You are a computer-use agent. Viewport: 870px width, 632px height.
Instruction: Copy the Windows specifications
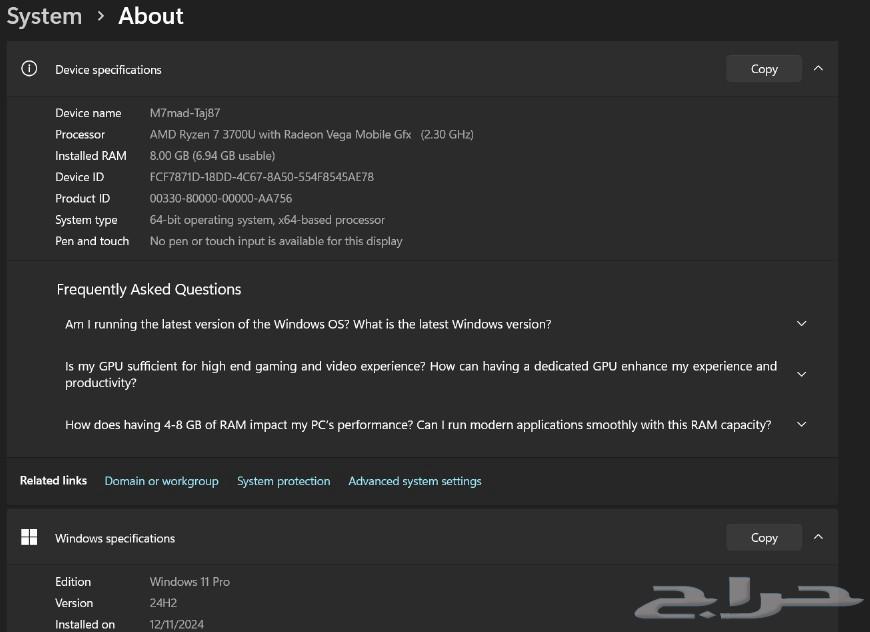tap(764, 537)
